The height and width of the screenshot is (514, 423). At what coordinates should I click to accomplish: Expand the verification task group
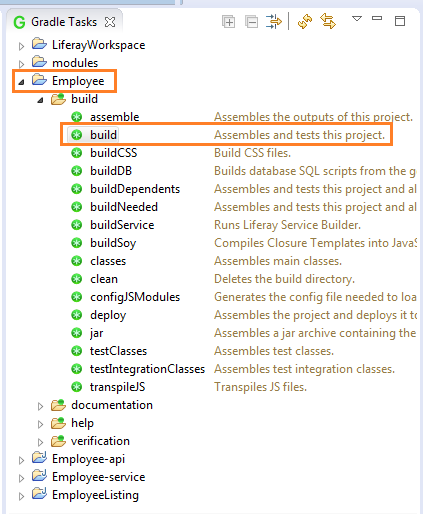click(40, 442)
